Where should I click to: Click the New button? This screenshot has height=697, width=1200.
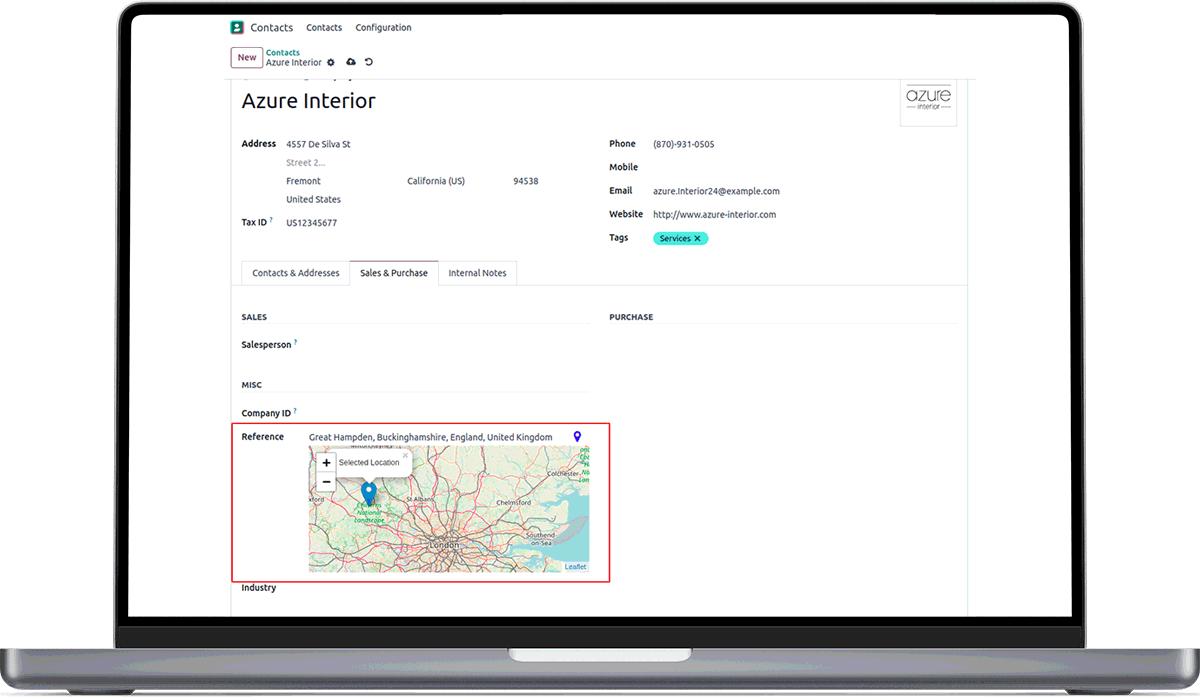click(x=247, y=58)
